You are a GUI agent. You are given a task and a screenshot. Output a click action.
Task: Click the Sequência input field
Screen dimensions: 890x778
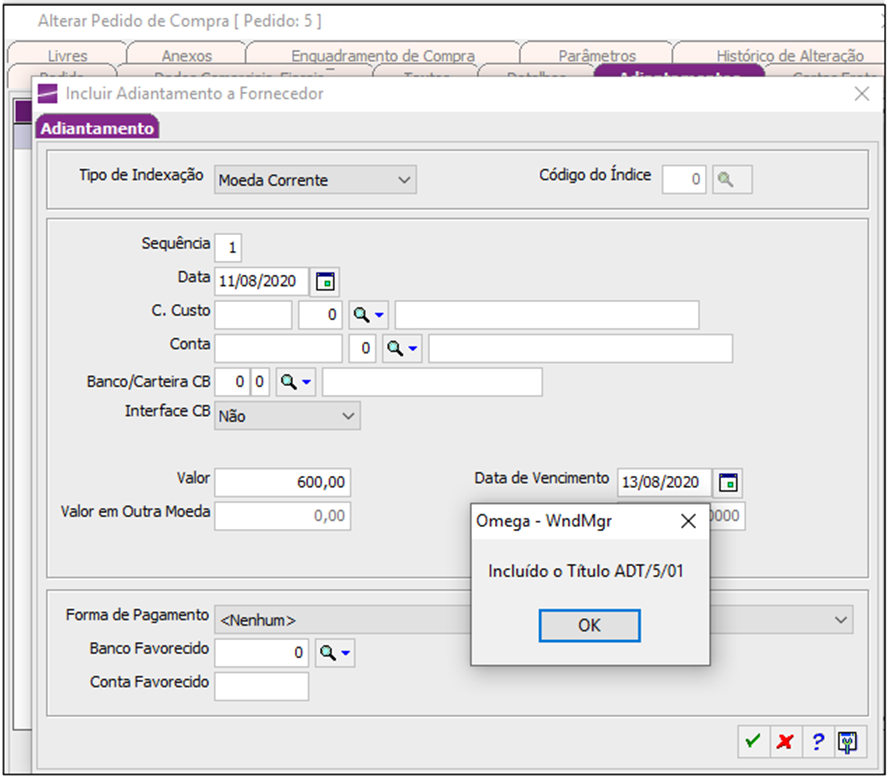click(x=228, y=247)
